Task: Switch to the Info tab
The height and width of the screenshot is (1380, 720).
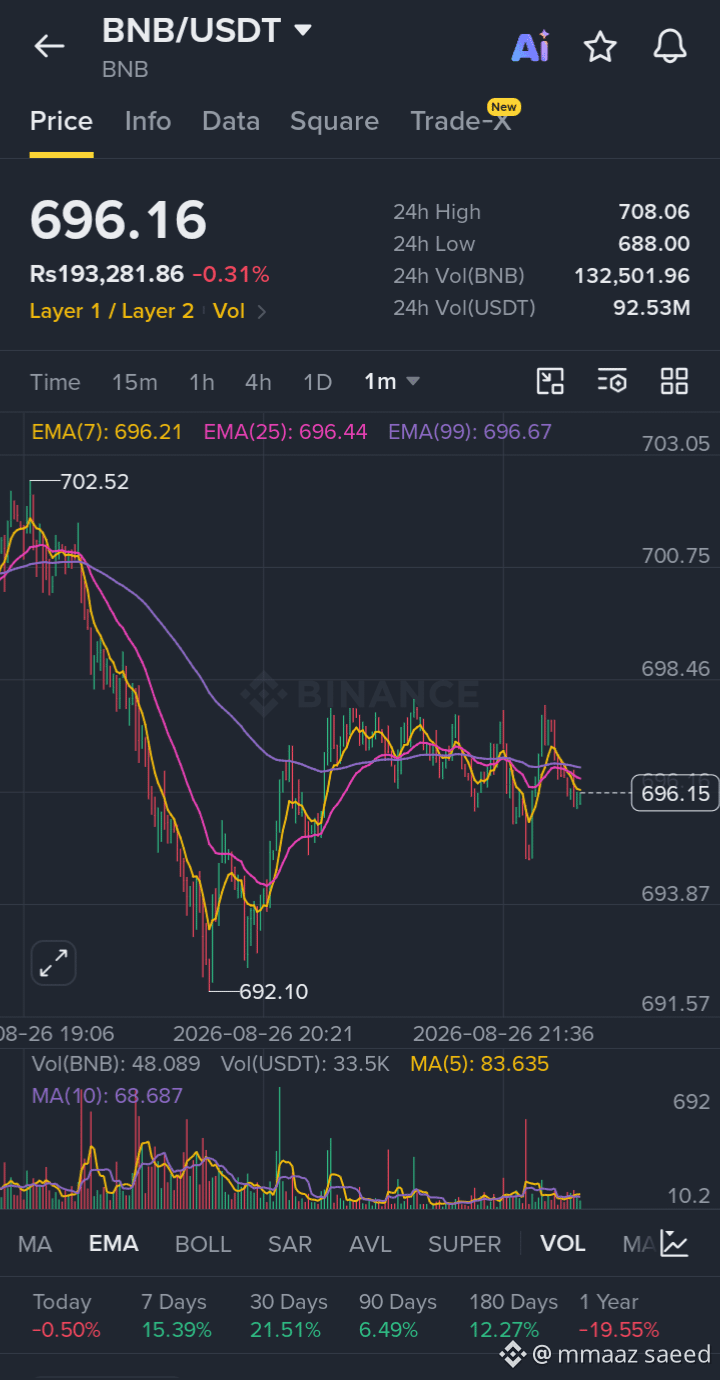Action: click(148, 121)
